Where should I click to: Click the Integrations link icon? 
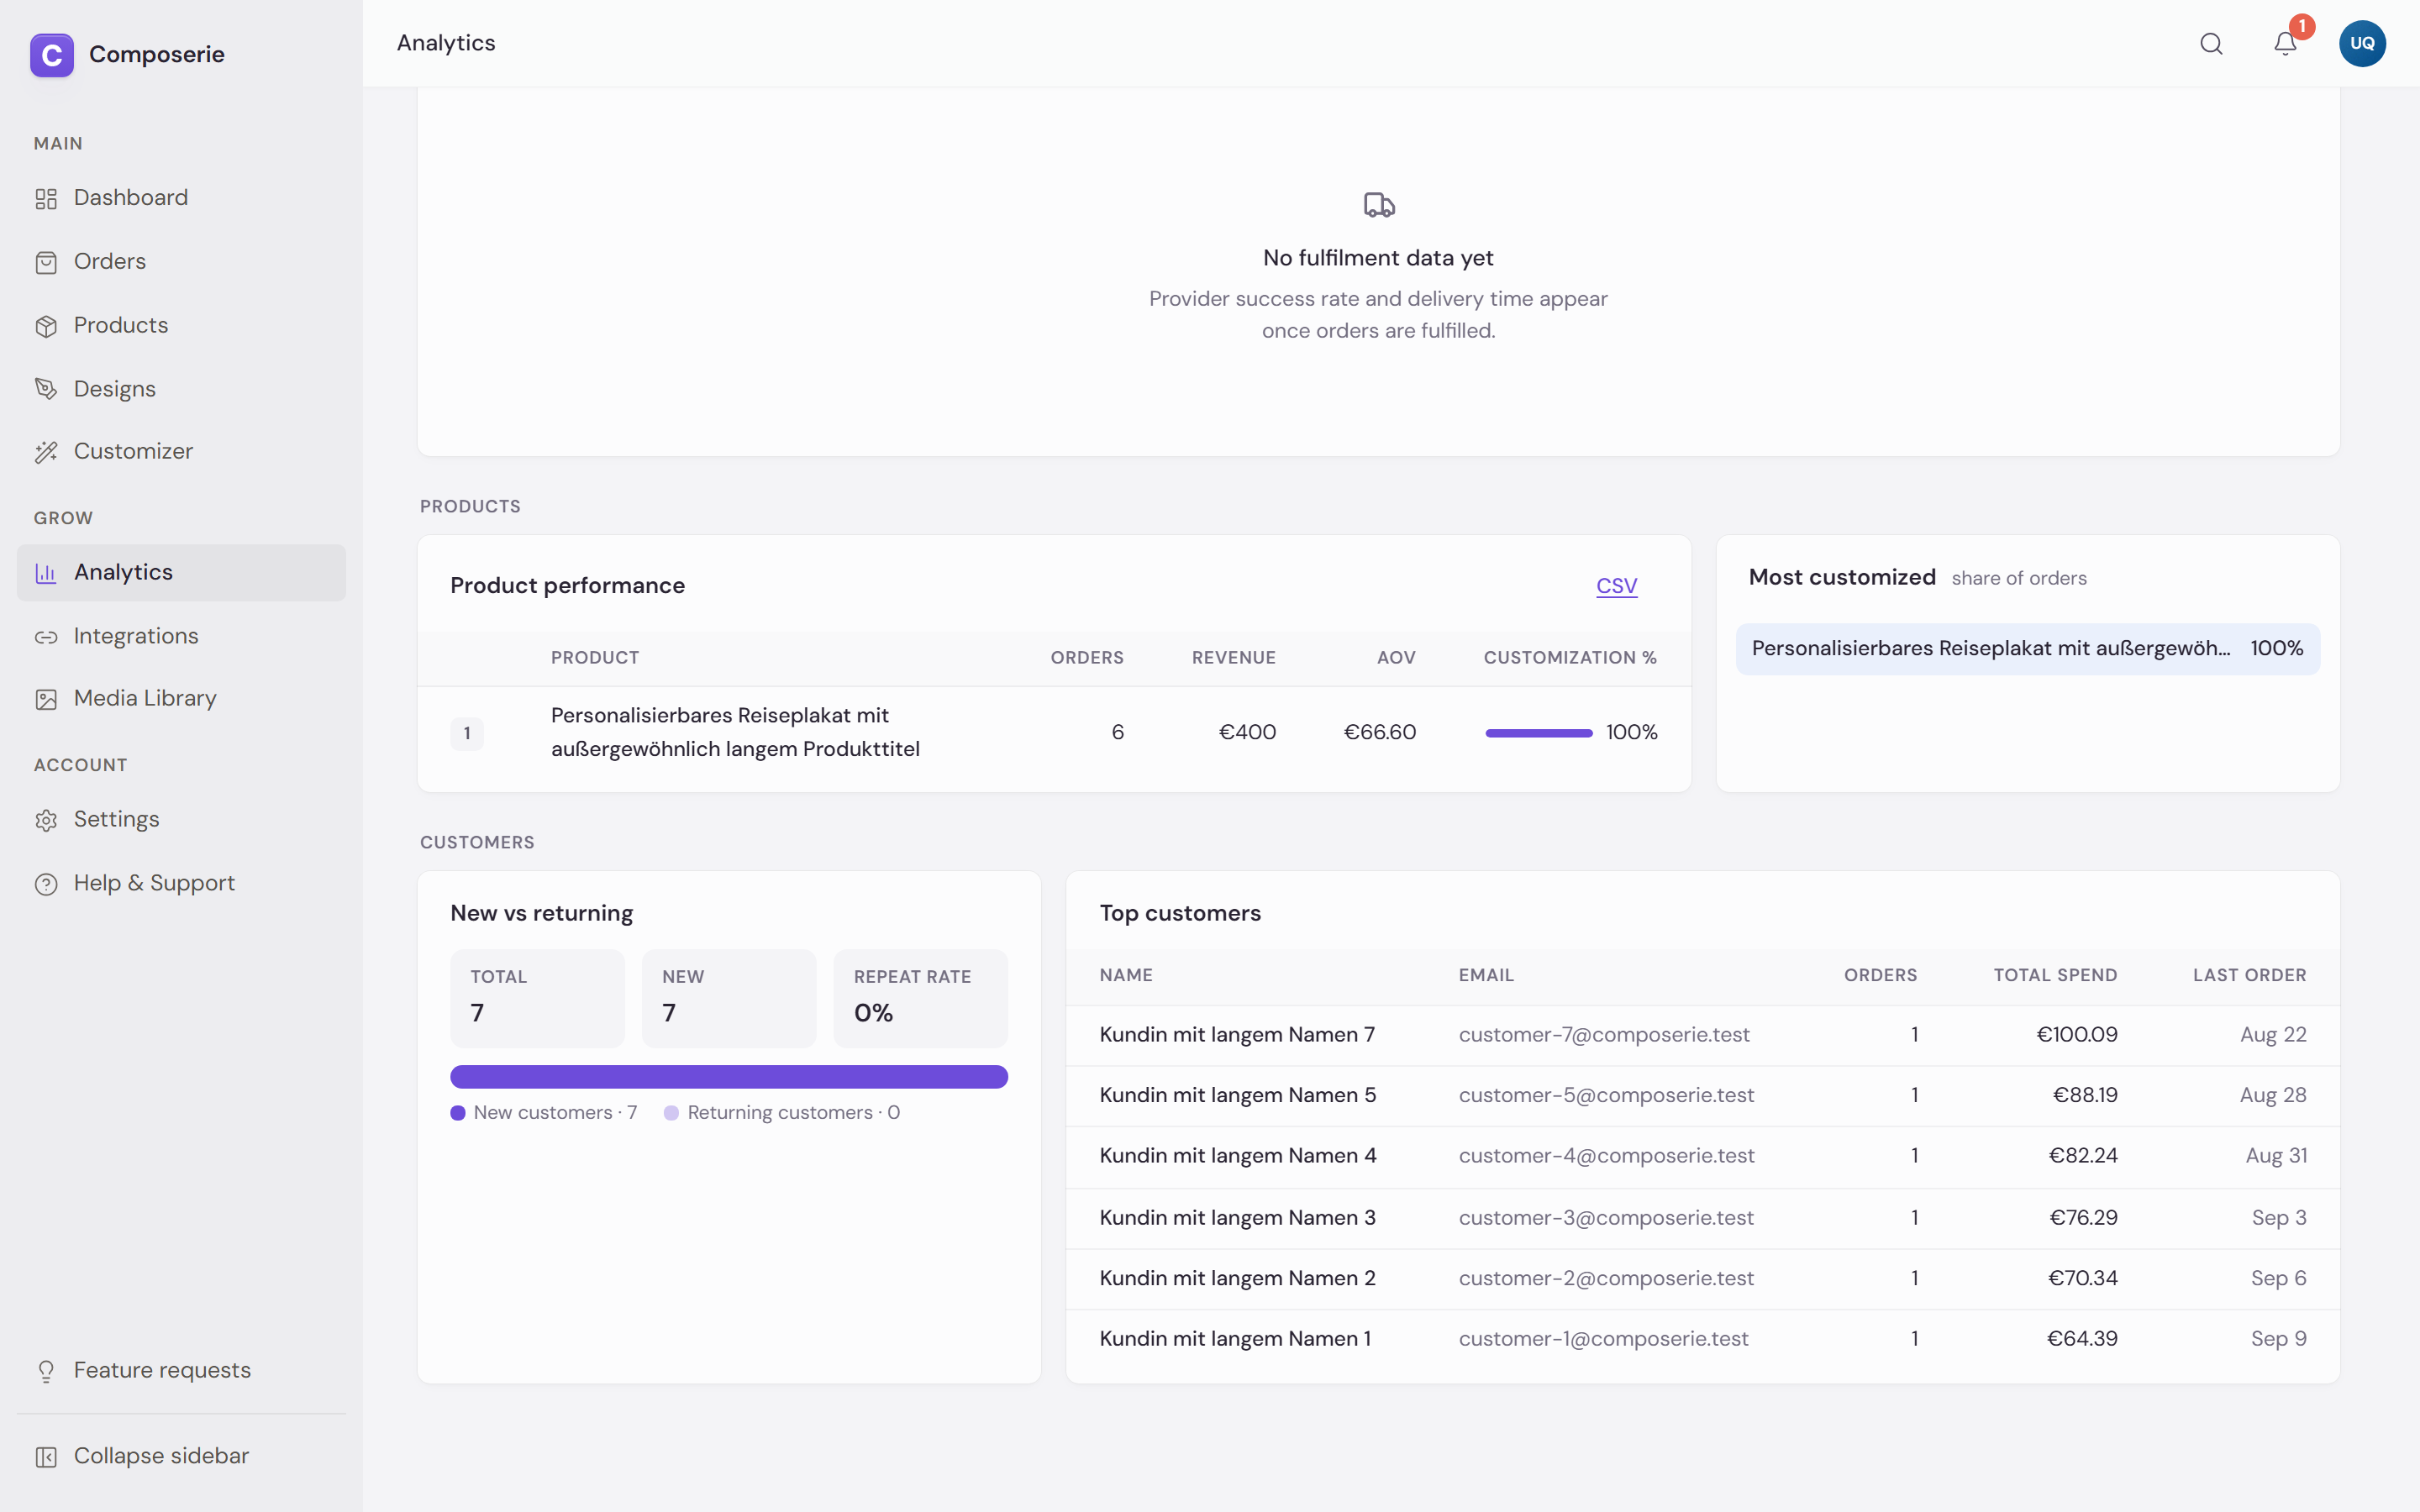coord(46,637)
